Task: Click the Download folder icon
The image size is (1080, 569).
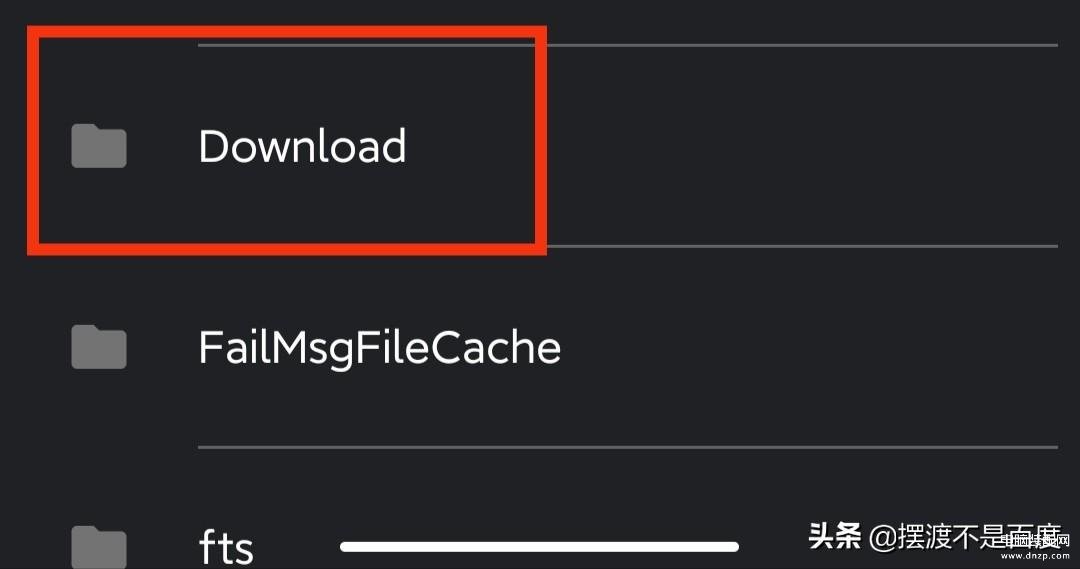Action: click(x=98, y=146)
